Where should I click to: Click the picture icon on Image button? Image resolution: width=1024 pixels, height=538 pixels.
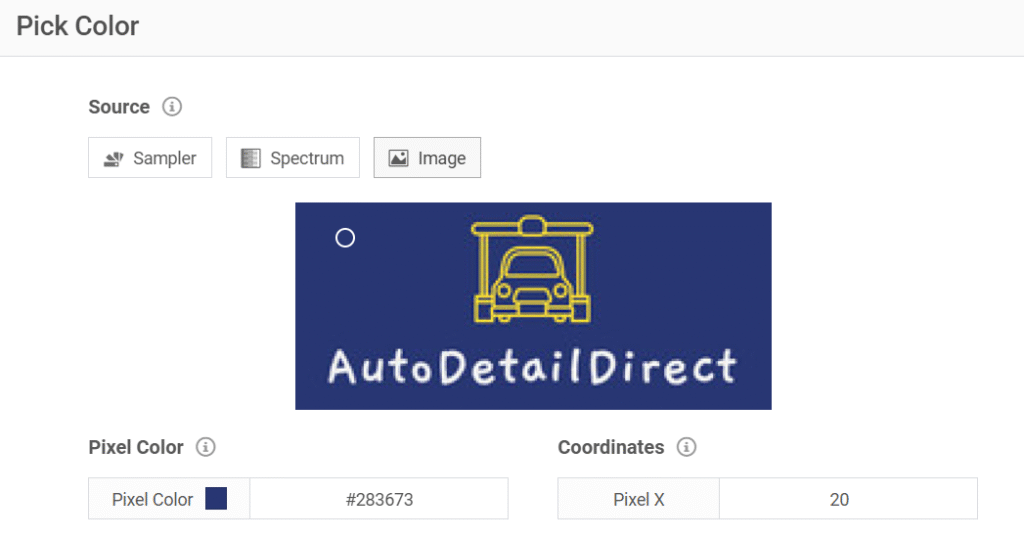(398, 158)
